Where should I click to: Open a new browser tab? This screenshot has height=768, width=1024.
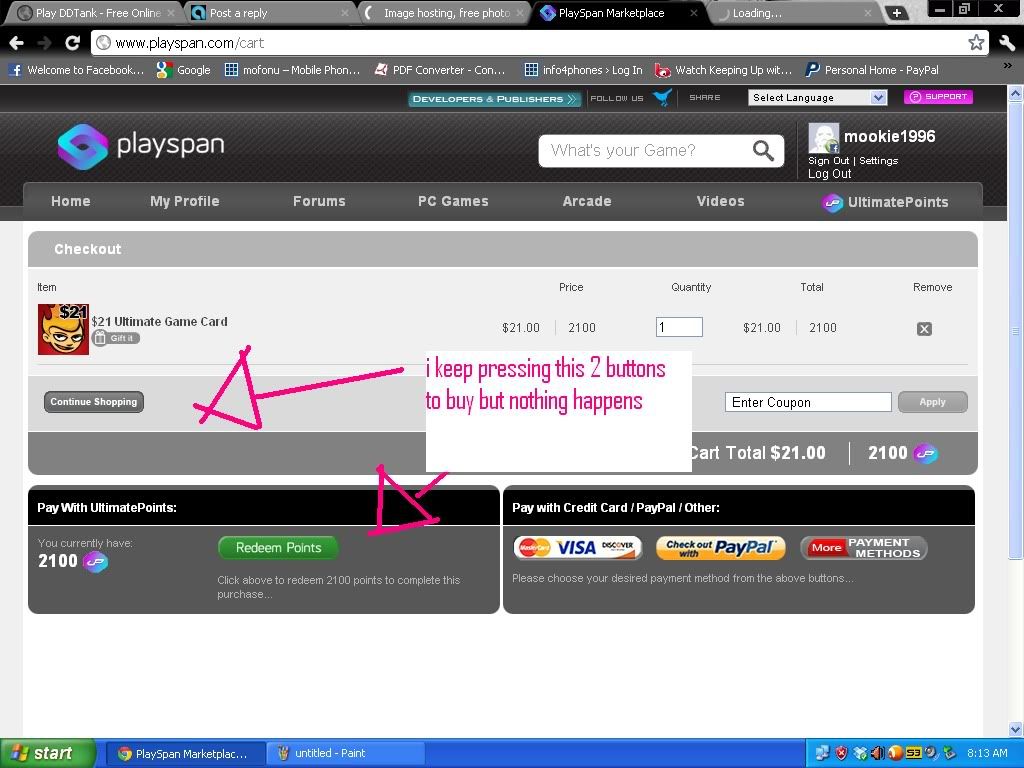point(897,13)
